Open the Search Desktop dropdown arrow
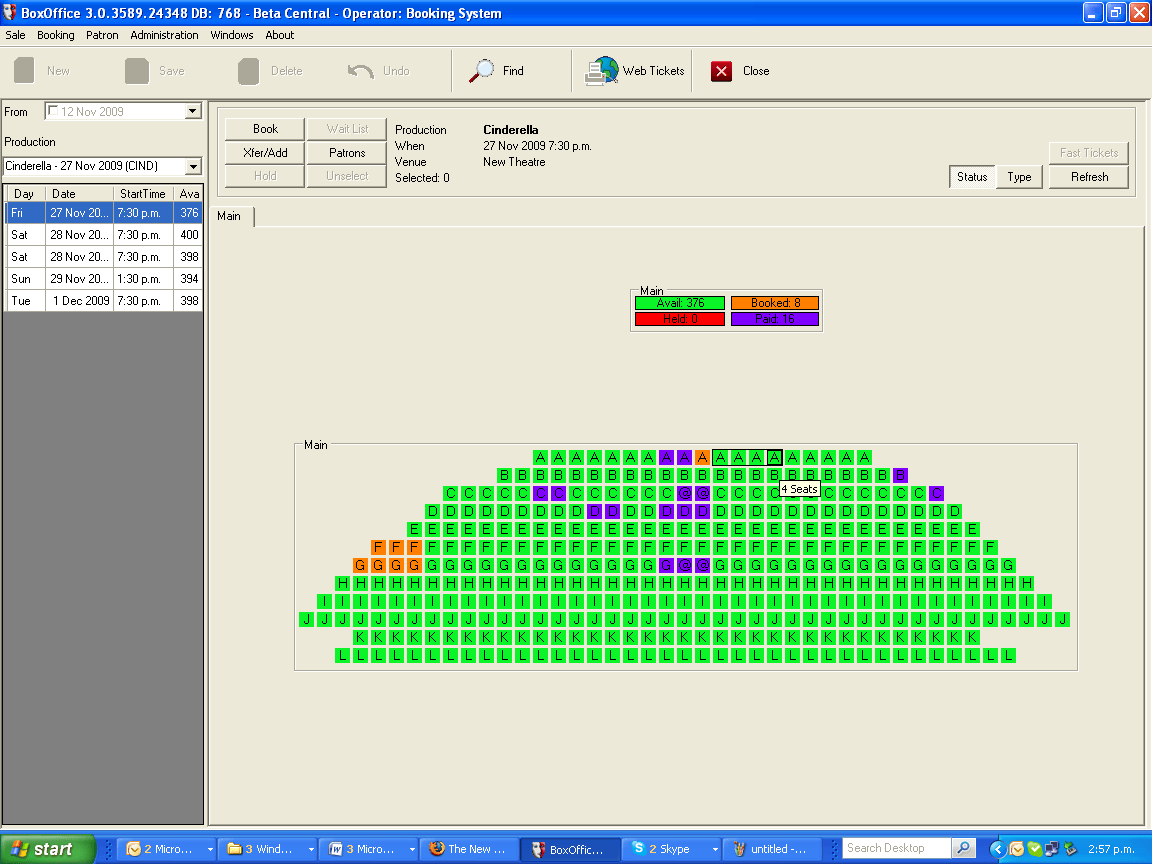Image resolution: width=1152 pixels, height=864 pixels. coord(963,847)
